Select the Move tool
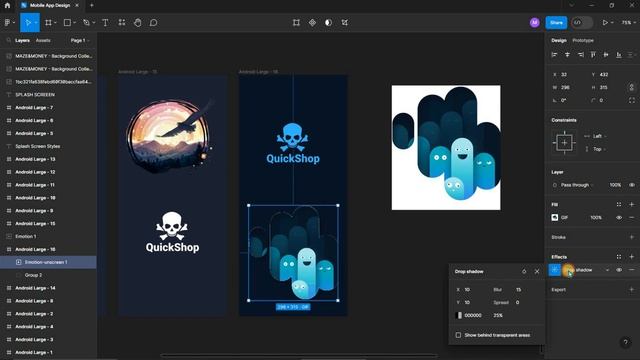Viewport: 640px width, 360px height. click(27, 23)
